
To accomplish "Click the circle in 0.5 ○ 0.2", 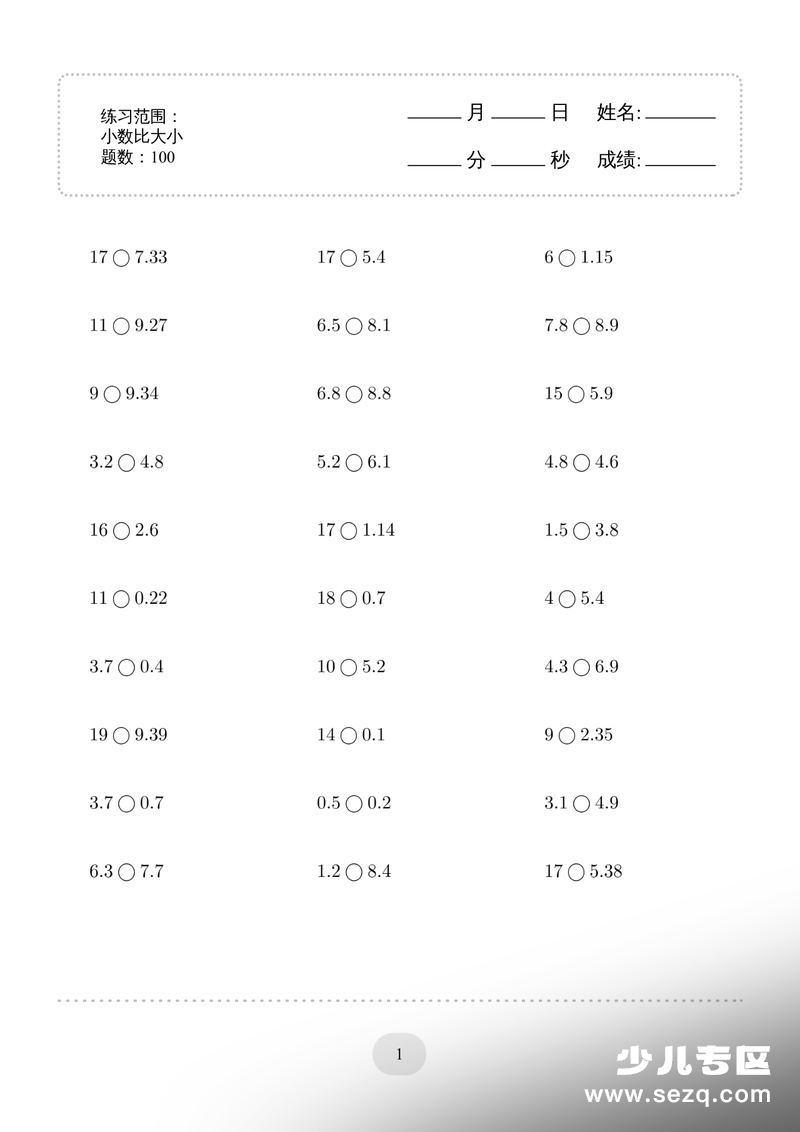I will click(354, 804).
